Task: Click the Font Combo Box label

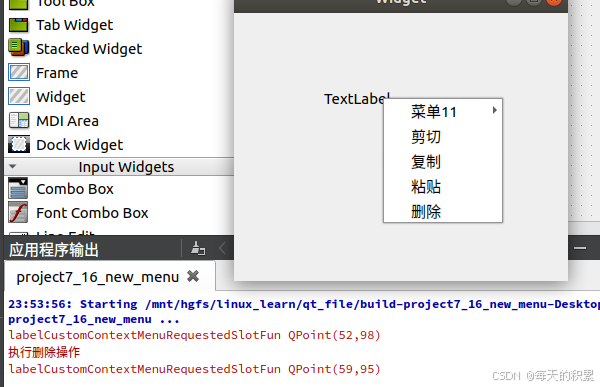Action: click(92, 213)
